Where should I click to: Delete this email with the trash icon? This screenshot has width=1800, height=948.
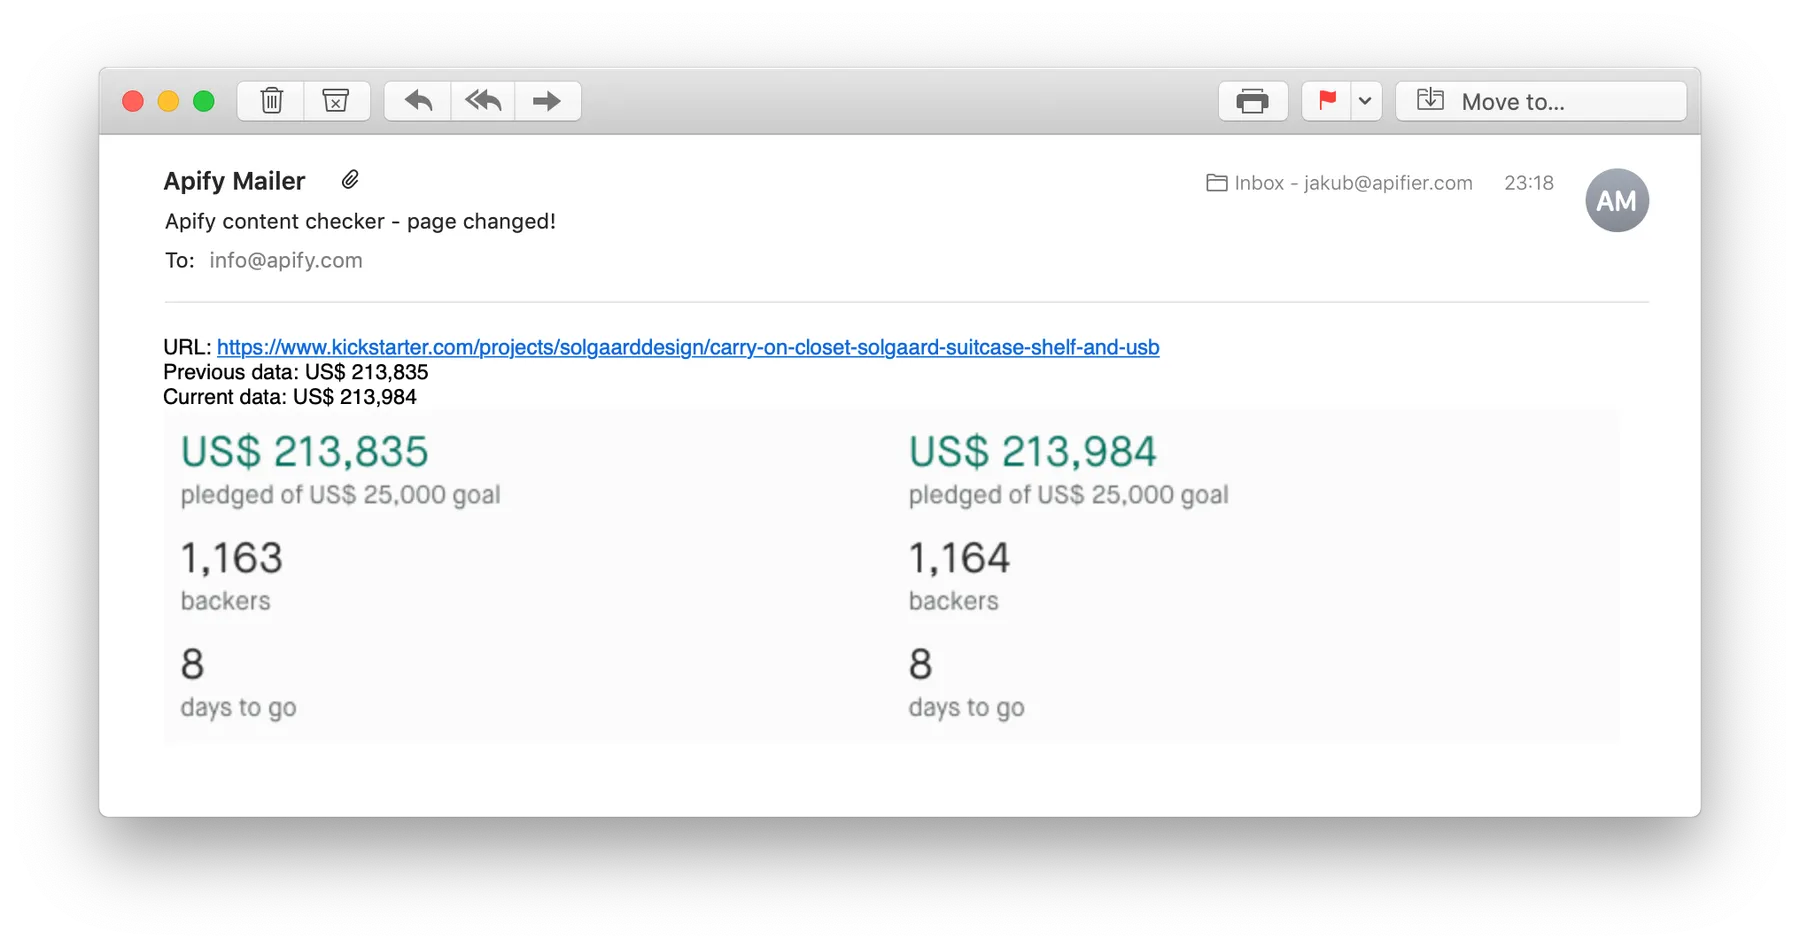[271, 101]
